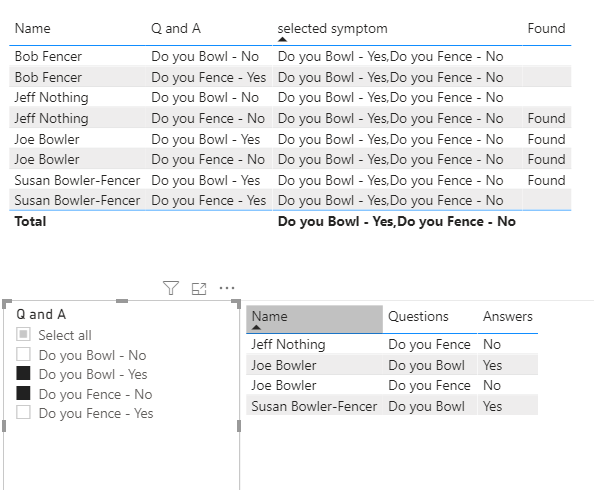This screenshot has height=490, width=594.
Task: Sort by the Found column header
Action: [x=546, y=28]
